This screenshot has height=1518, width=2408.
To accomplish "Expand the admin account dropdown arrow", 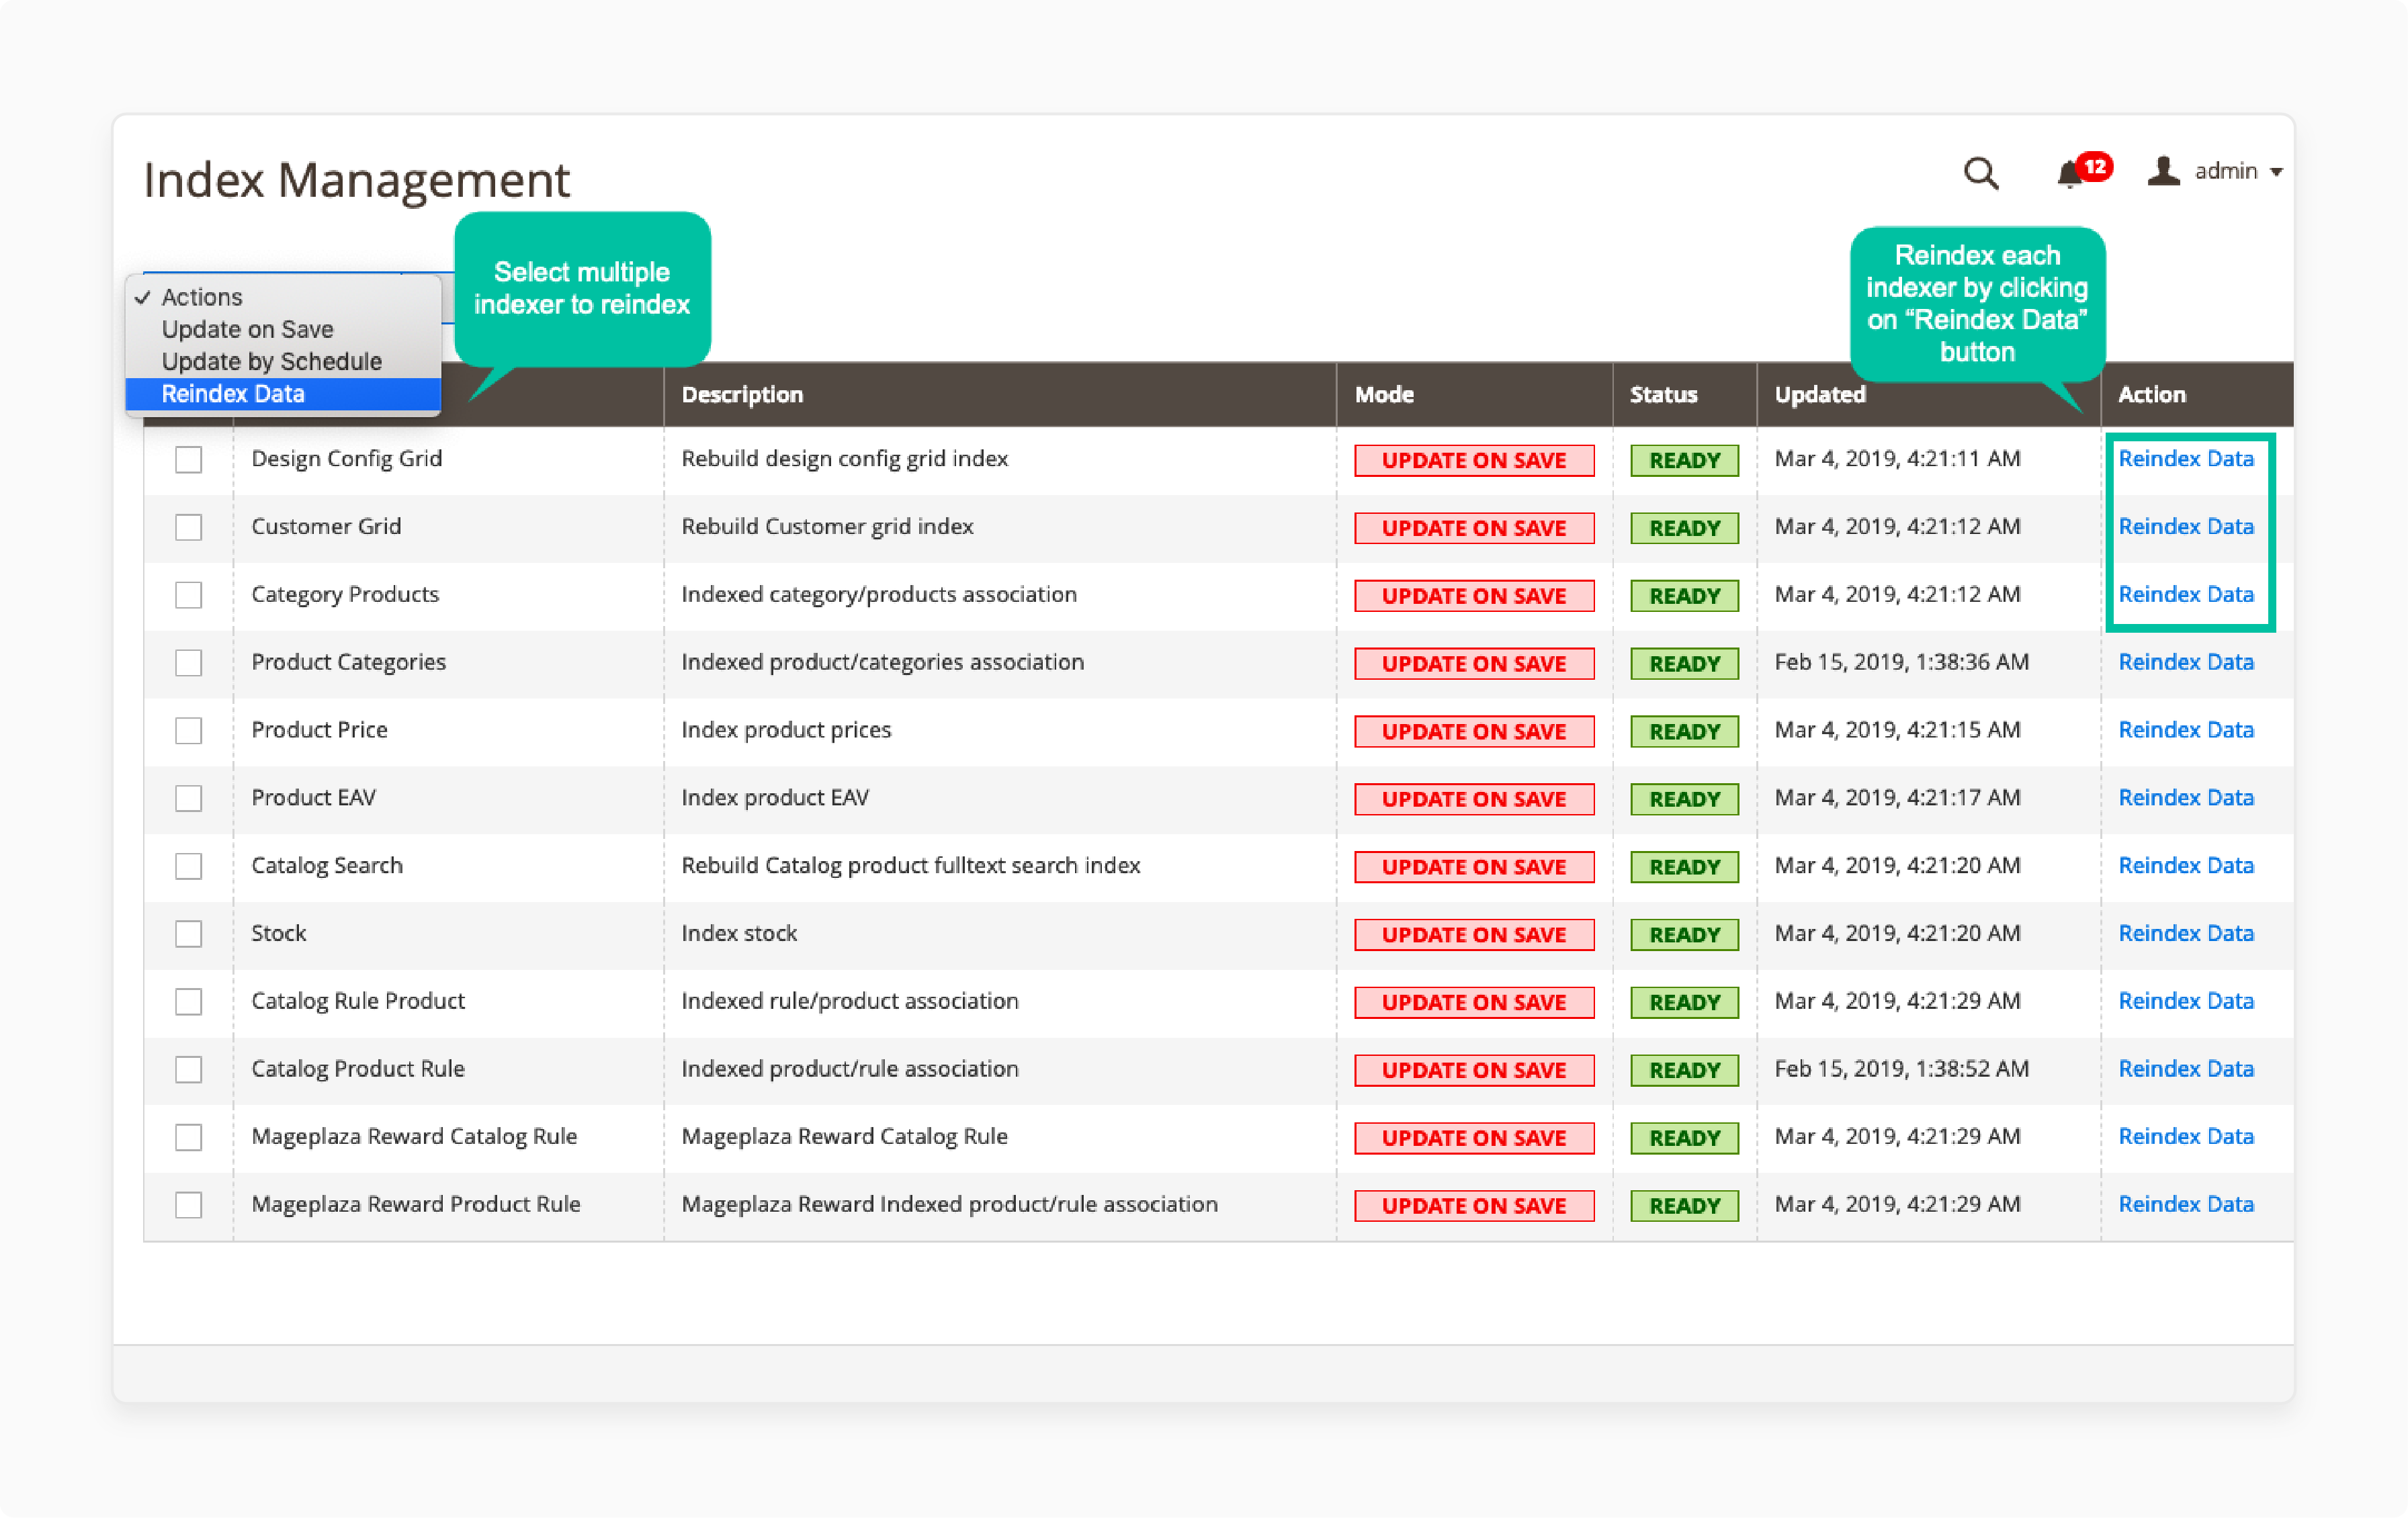I will pyautogui.click(x=2277, y=172).
